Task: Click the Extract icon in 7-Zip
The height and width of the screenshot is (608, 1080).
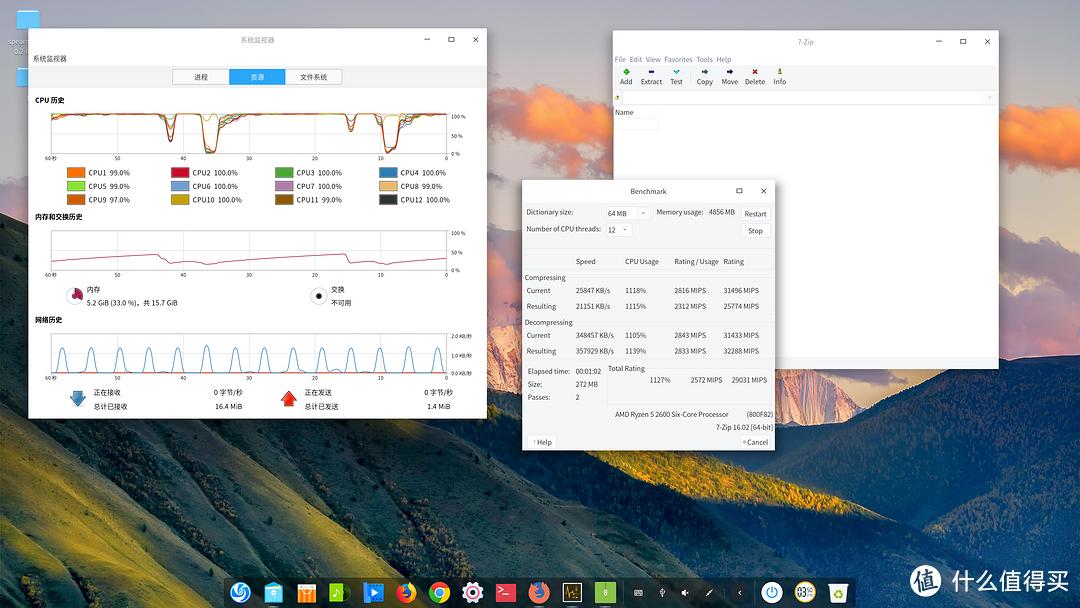Action: click(x=651, y=75)
